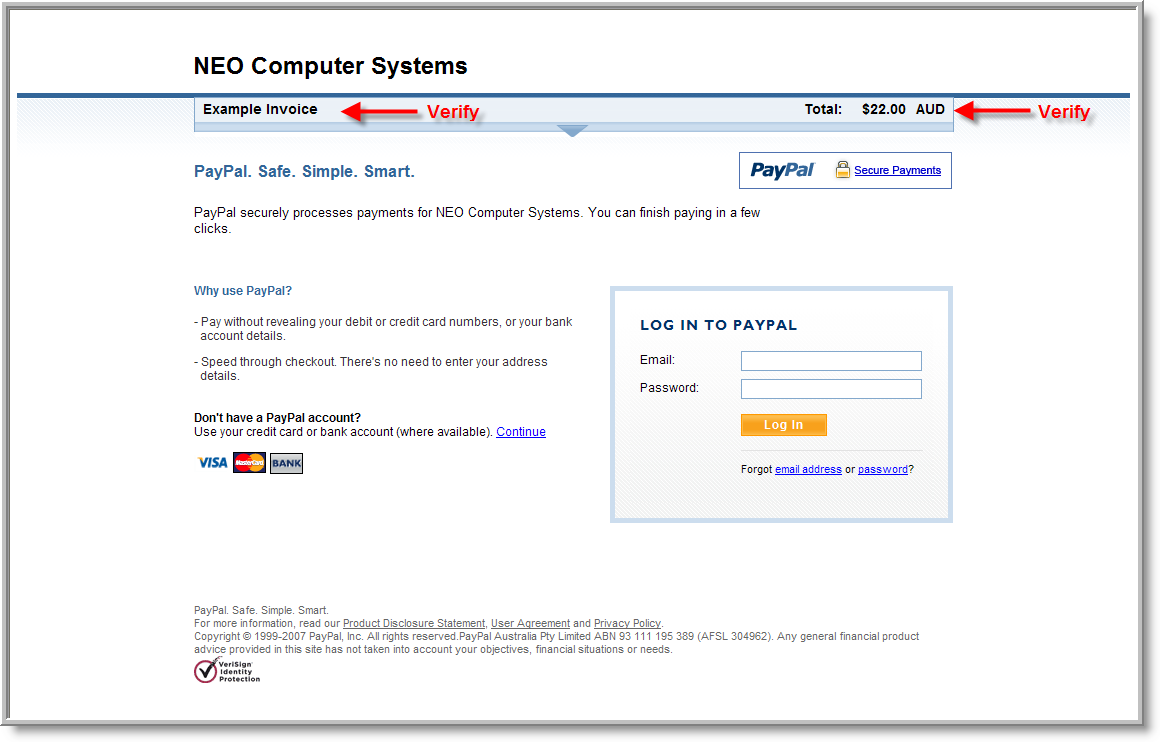The height and width of the screenshot is (742, 1160).
Task: Open the Secure Payments link
Action: click(897, 171)
